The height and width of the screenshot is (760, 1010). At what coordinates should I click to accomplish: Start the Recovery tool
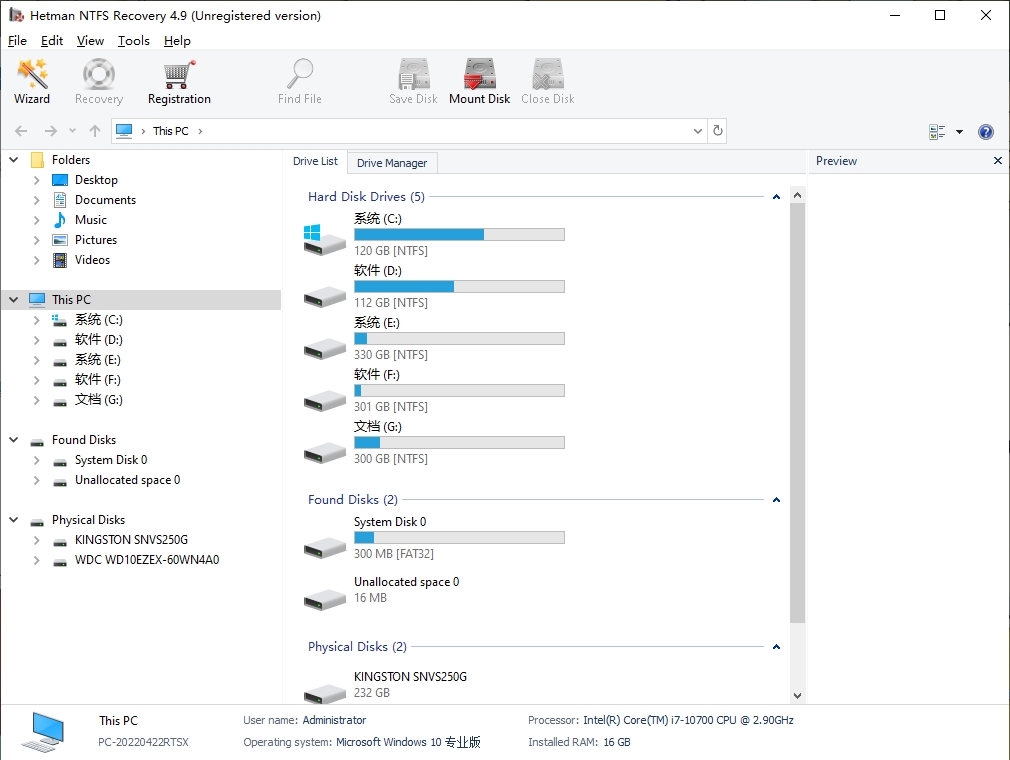98,80
